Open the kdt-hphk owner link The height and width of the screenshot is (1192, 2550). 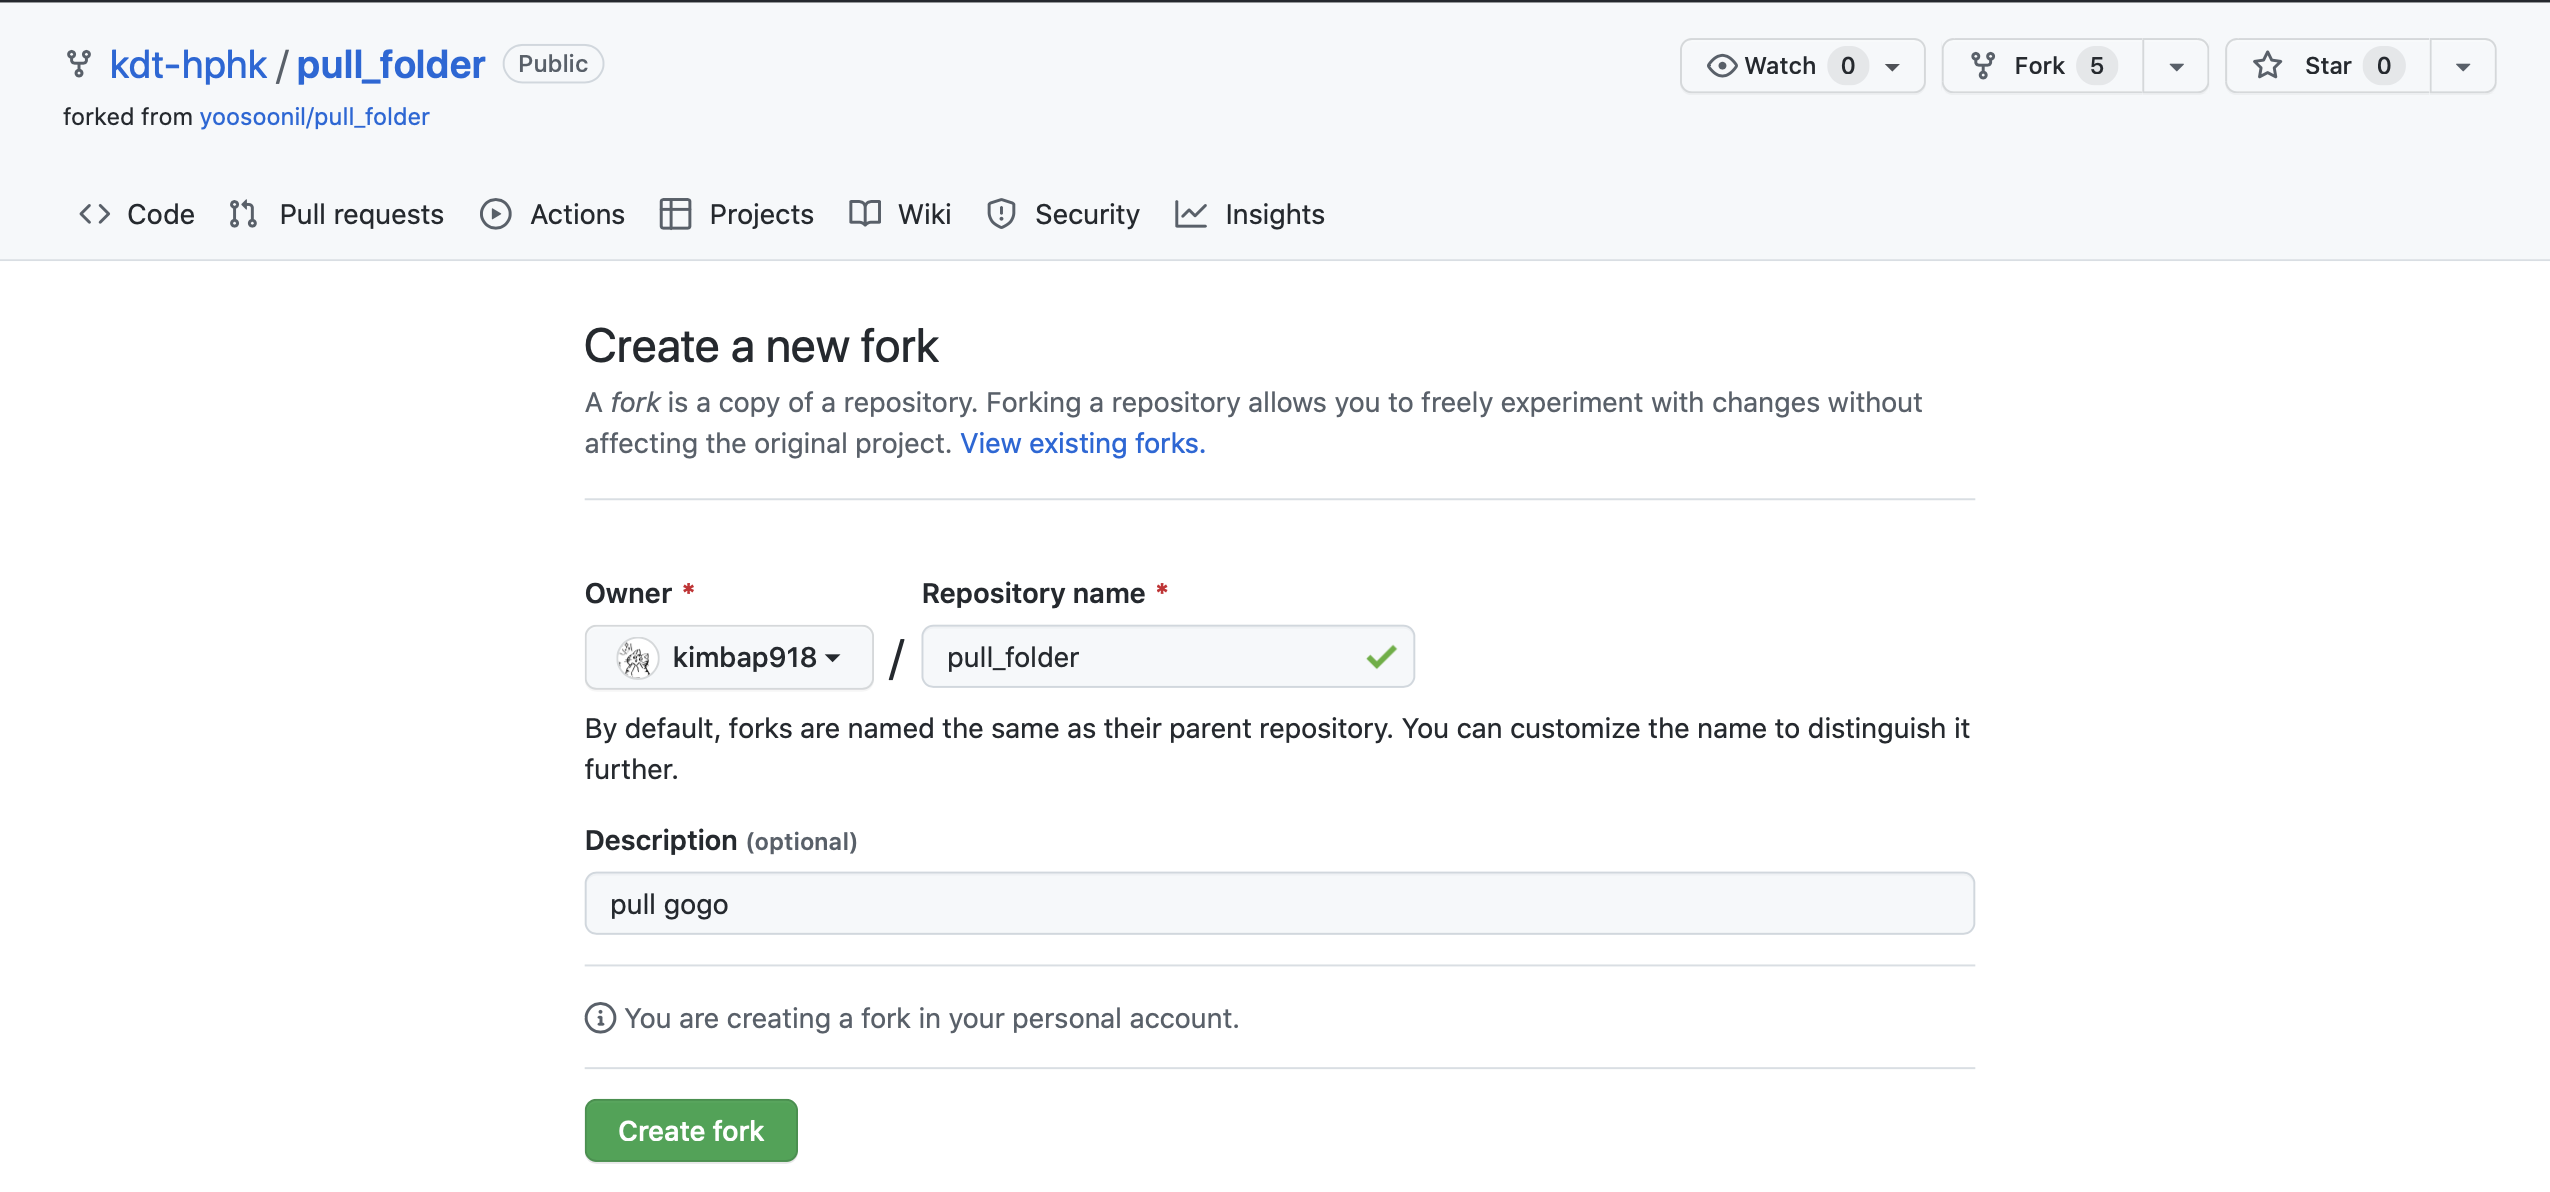coord(188,65)
